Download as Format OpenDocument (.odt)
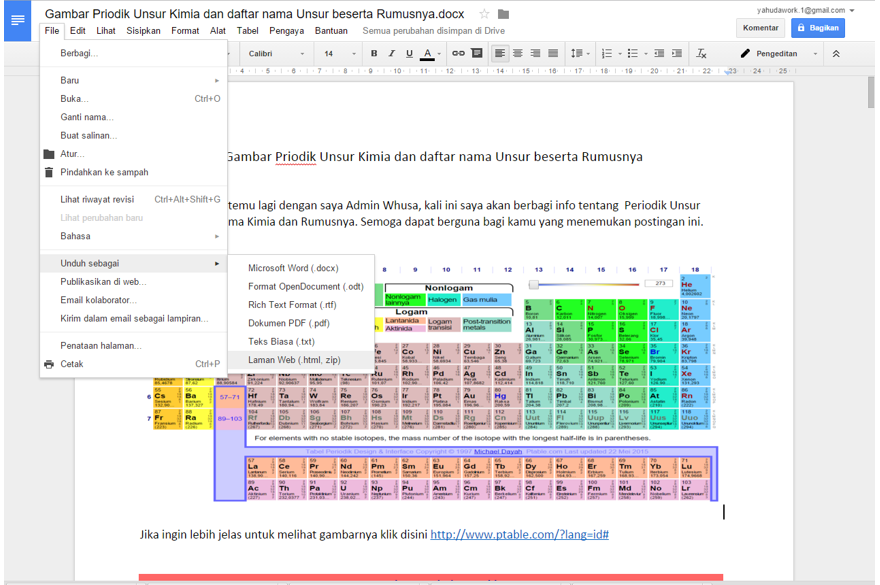This screenshot has height=585, width=880. pos(301,286)
